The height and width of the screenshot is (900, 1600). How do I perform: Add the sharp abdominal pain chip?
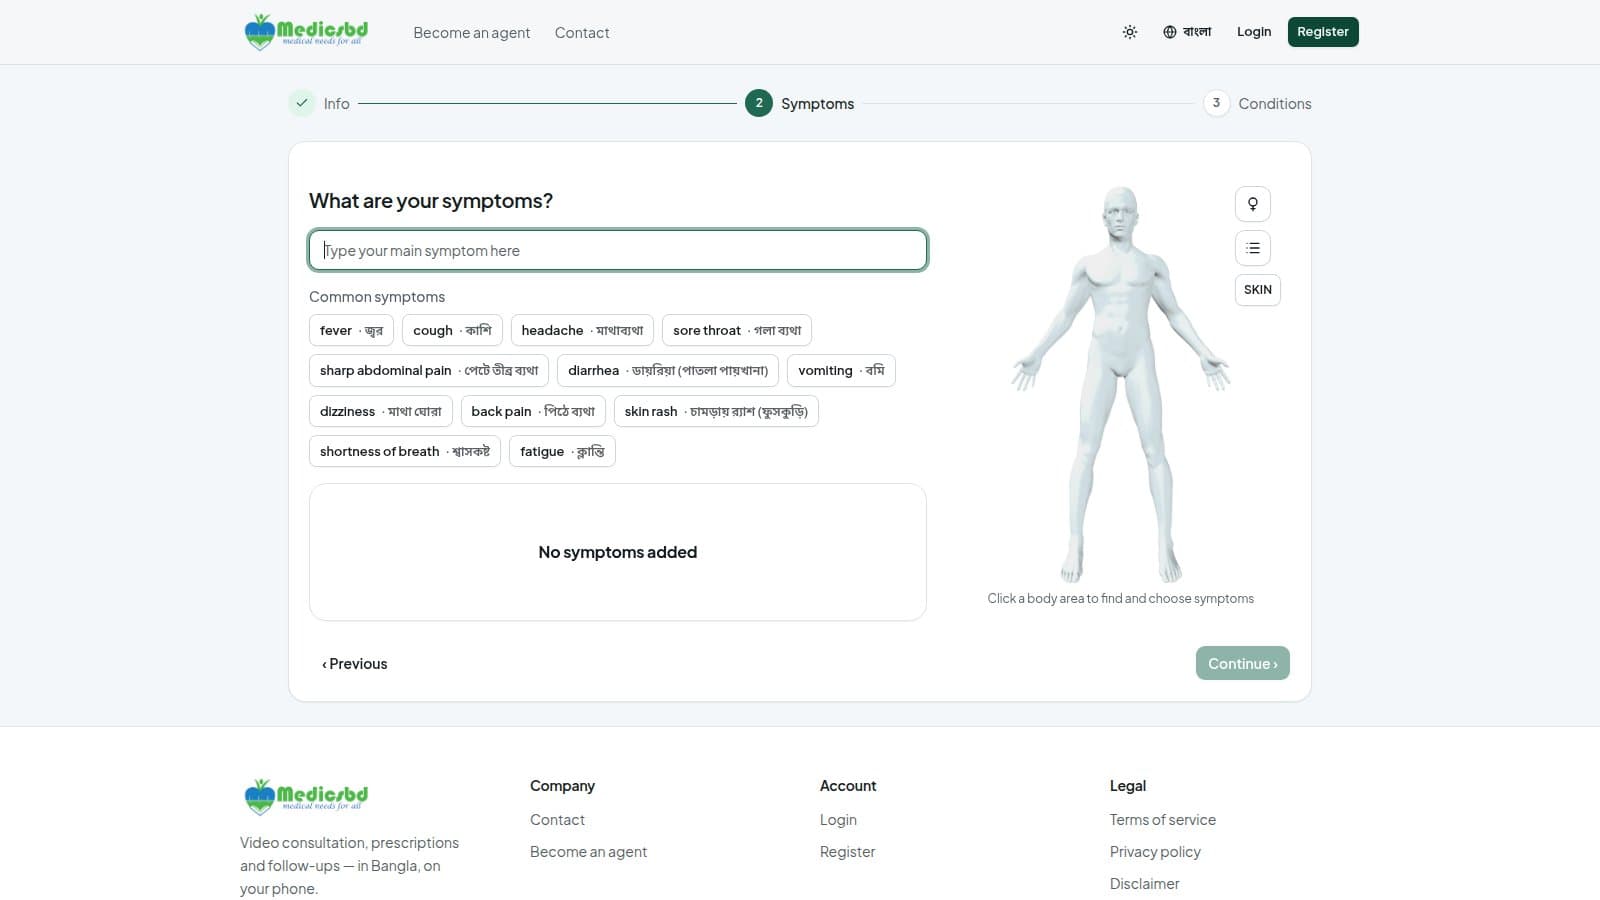pyautogui.click(x=429, y=370)
